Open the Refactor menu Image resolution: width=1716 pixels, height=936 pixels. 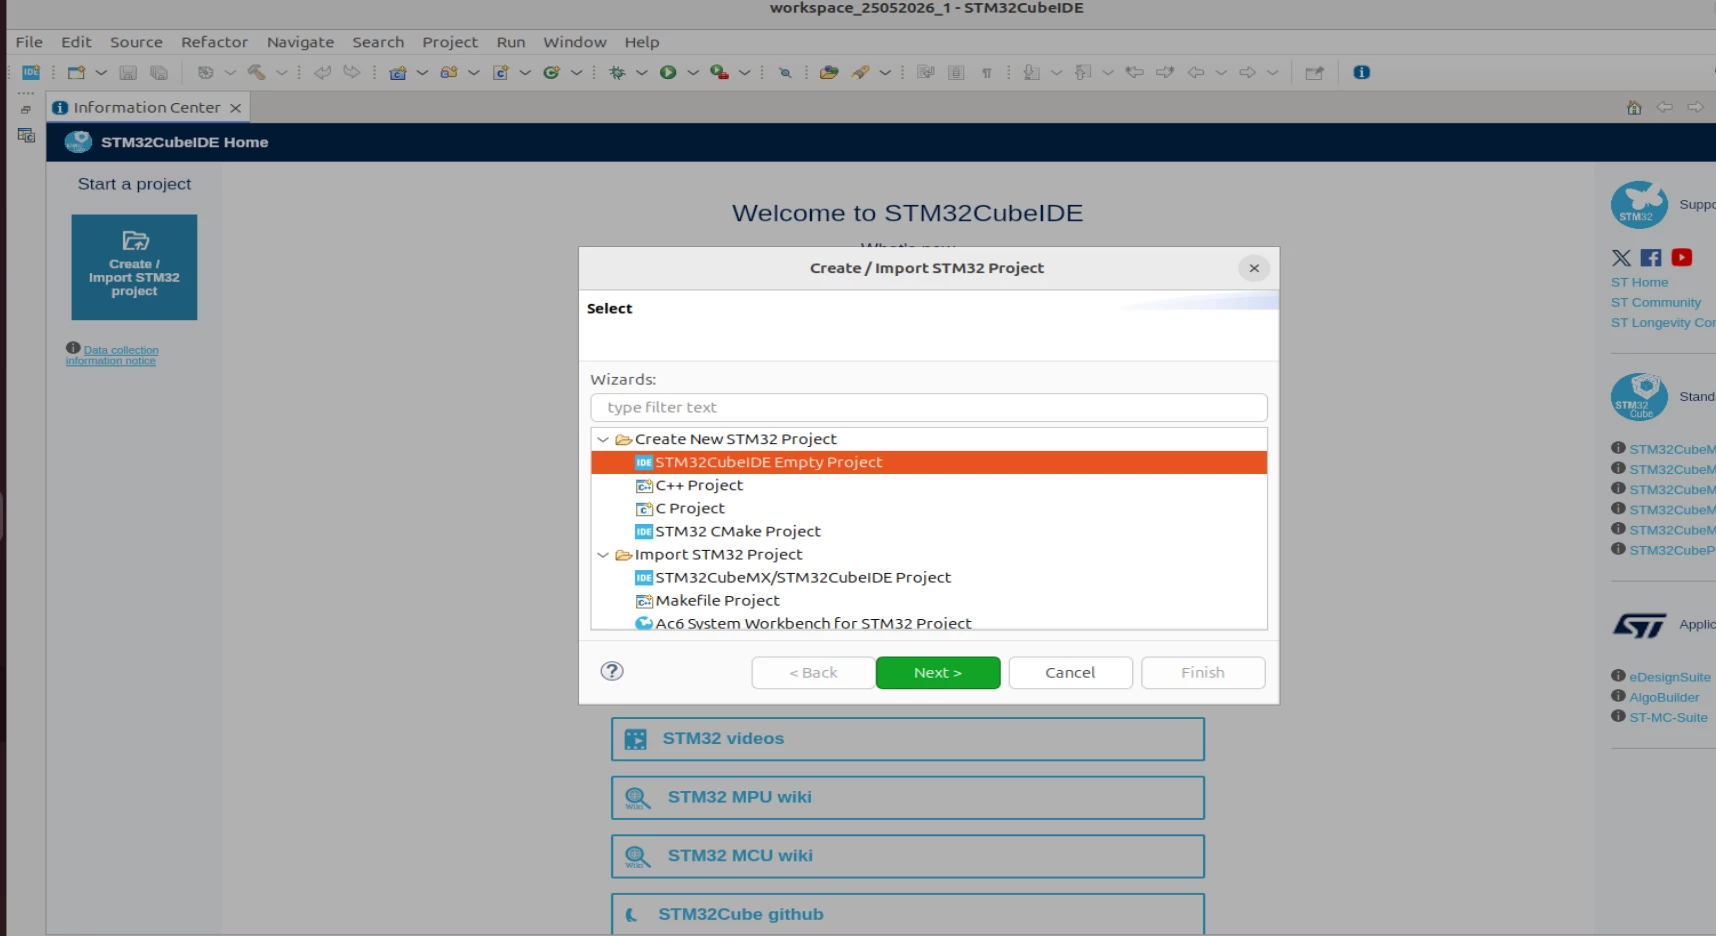click(214, 42)
